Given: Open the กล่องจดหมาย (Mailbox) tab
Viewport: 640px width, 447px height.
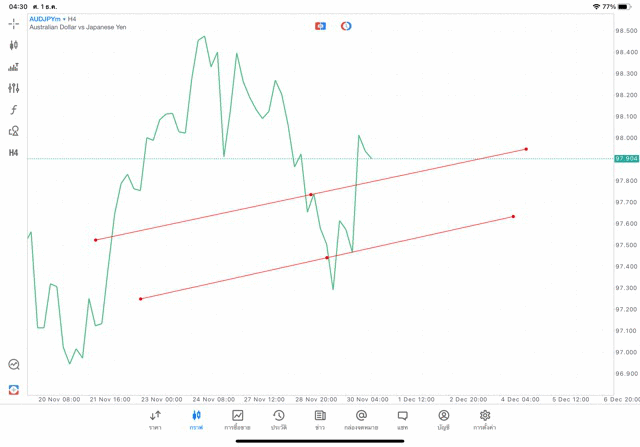Looking at the screenshot, I should click(x=361, y=420).
